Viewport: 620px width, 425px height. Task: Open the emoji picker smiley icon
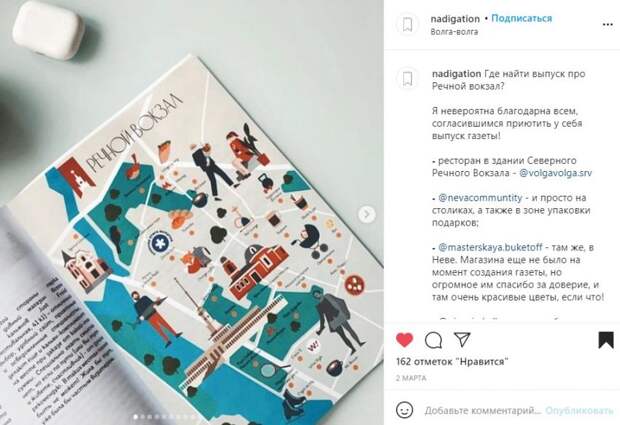click(405, 410)
